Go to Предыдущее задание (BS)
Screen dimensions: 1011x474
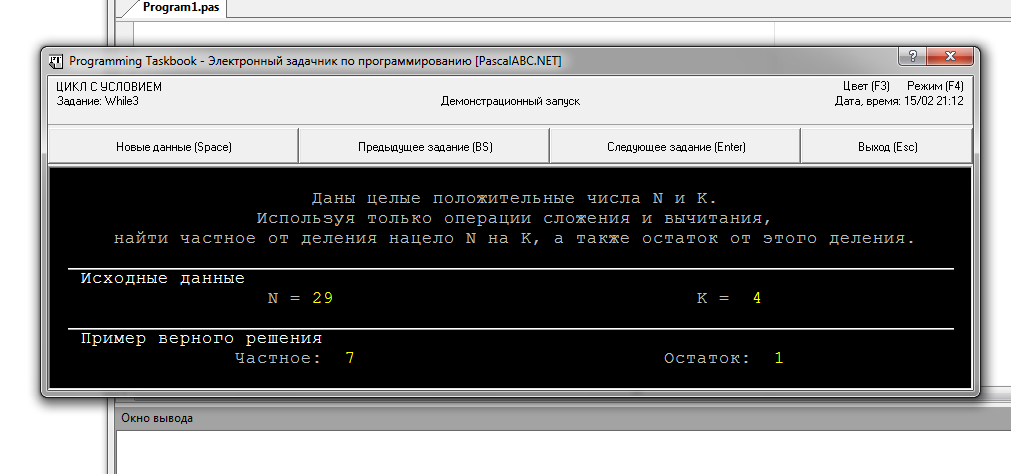424,146
